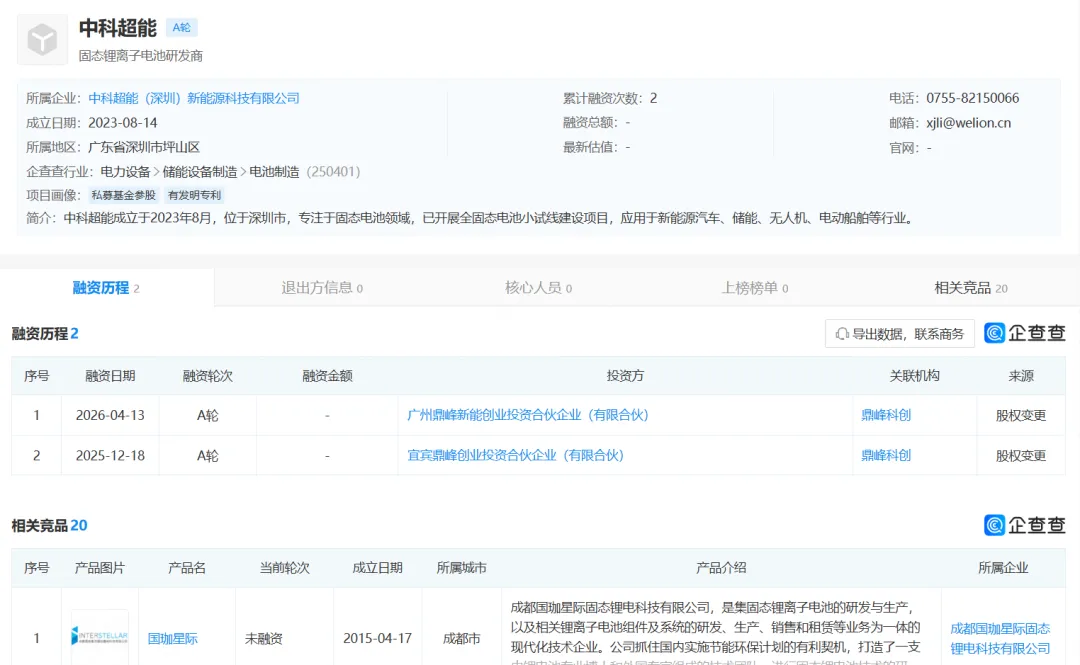Click the 成立日期 column header in competitors table
This screenshot has width=1080, height=665.
(x=377, y=568)
